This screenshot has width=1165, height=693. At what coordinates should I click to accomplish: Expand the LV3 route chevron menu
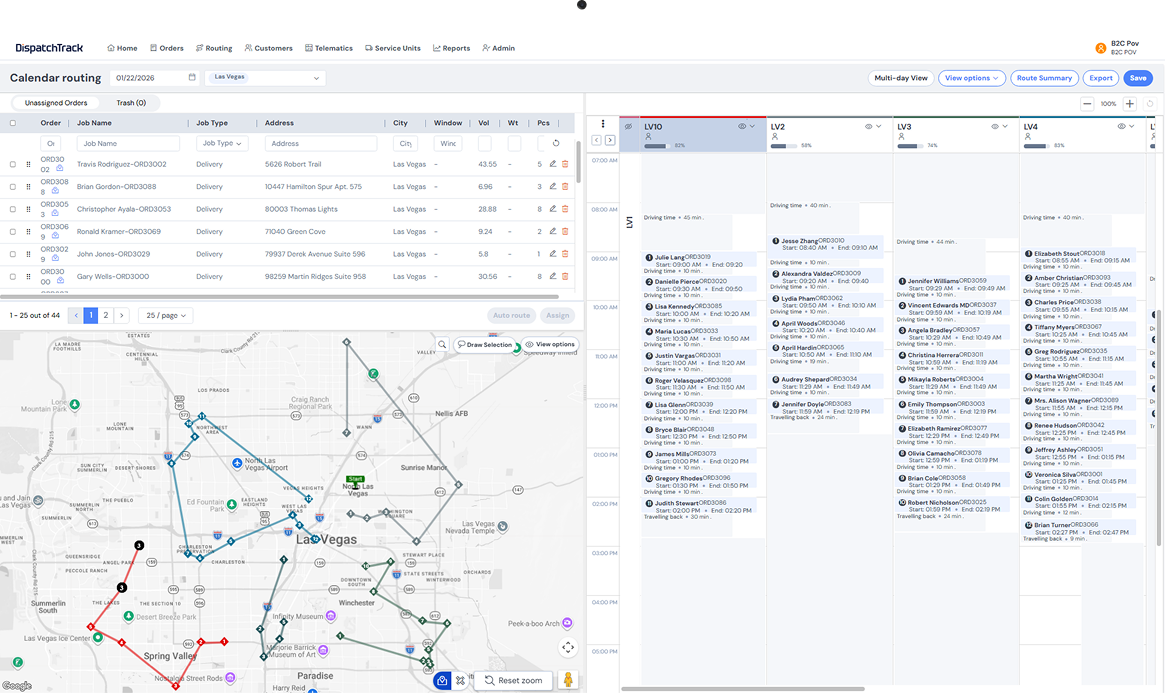point(1005,126)
